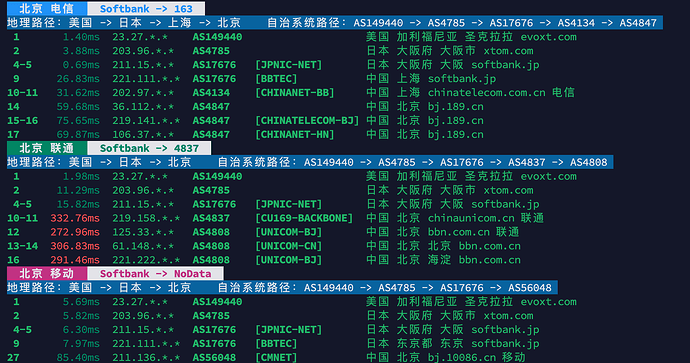Click 中国 北京 北京 bbn.com.cn location
The width and height of the screenshot is (690, 363).
coord(444,246)
